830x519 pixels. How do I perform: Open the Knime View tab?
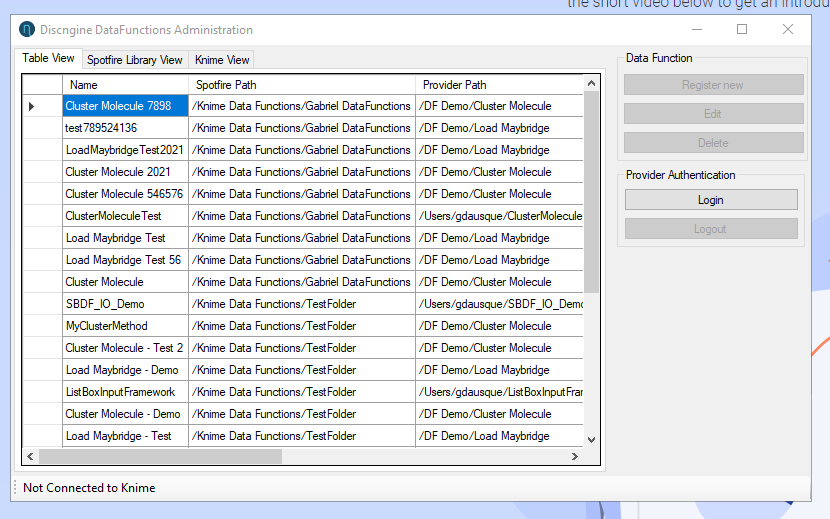pos(222,60)
